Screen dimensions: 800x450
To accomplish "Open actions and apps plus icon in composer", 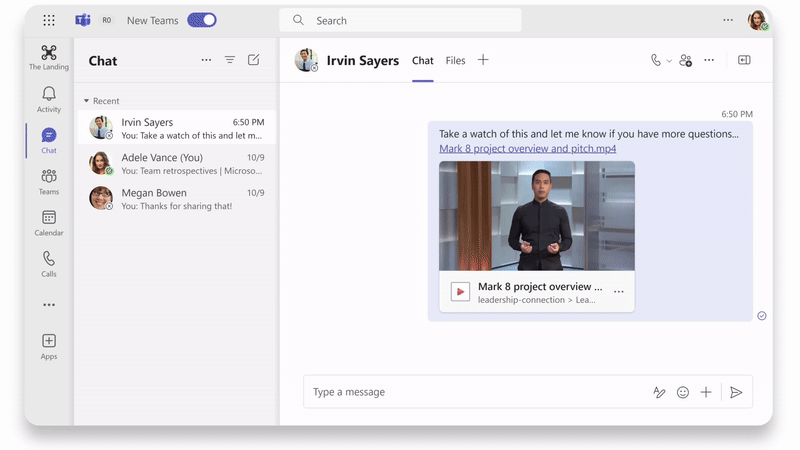I will pos(706,392).
